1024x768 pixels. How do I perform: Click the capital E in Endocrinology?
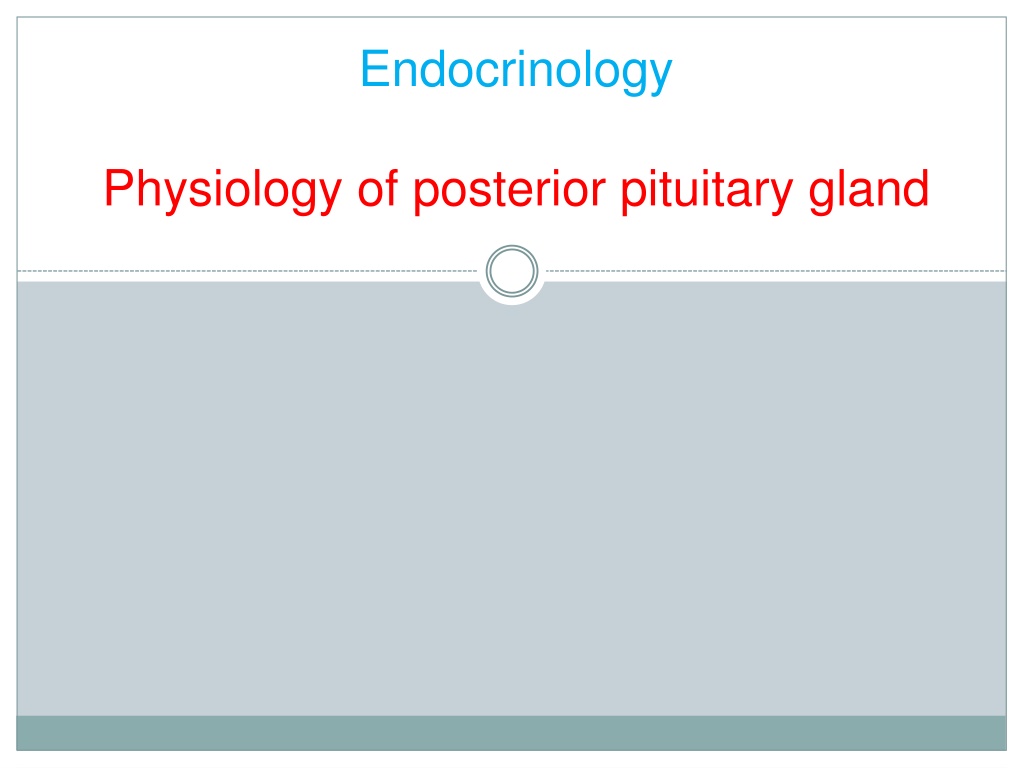pyautogui.click(x=375, y=69)
